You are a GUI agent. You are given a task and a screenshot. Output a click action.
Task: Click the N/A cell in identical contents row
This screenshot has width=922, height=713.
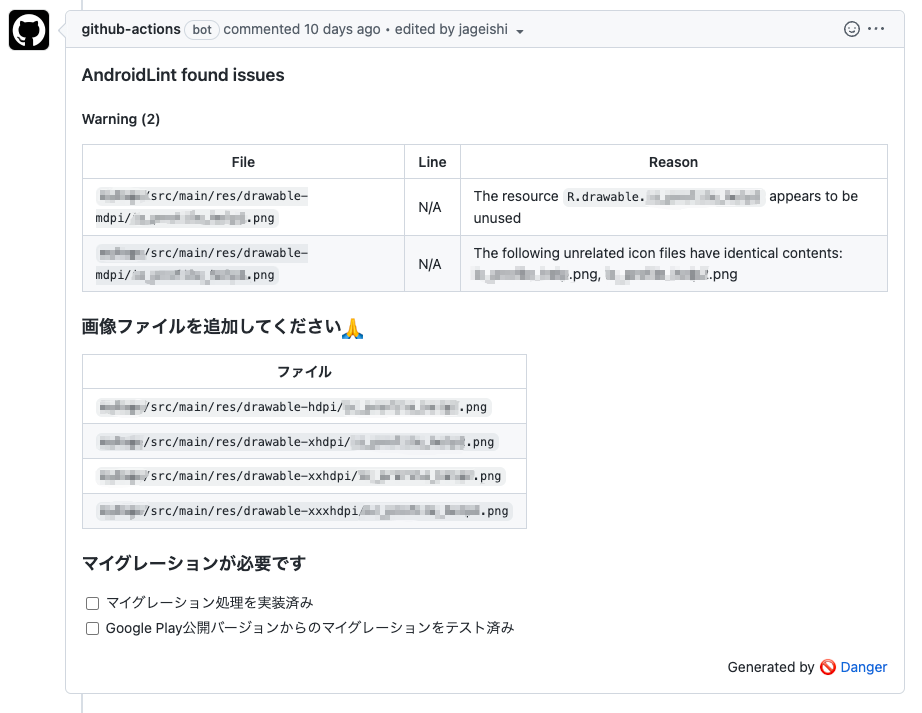430,264
